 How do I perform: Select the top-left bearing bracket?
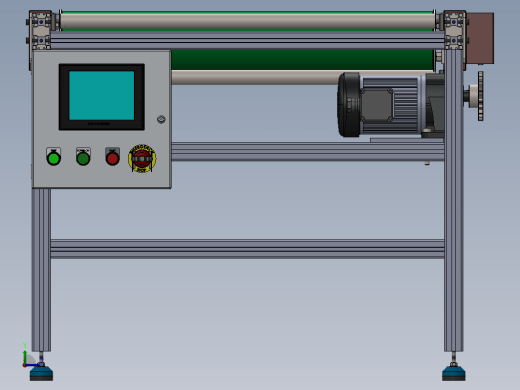point(40,30)
